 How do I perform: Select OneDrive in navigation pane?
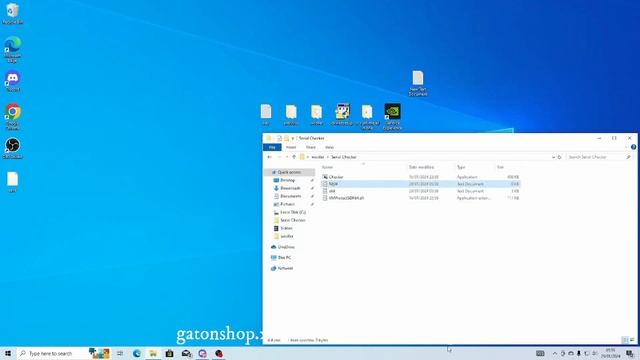(x=286, y=247)
